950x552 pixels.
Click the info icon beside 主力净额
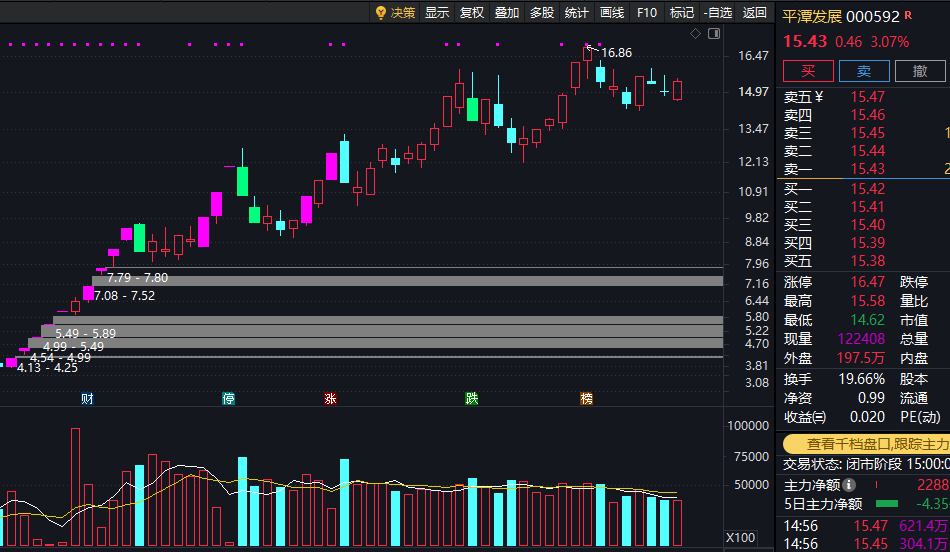849,485
